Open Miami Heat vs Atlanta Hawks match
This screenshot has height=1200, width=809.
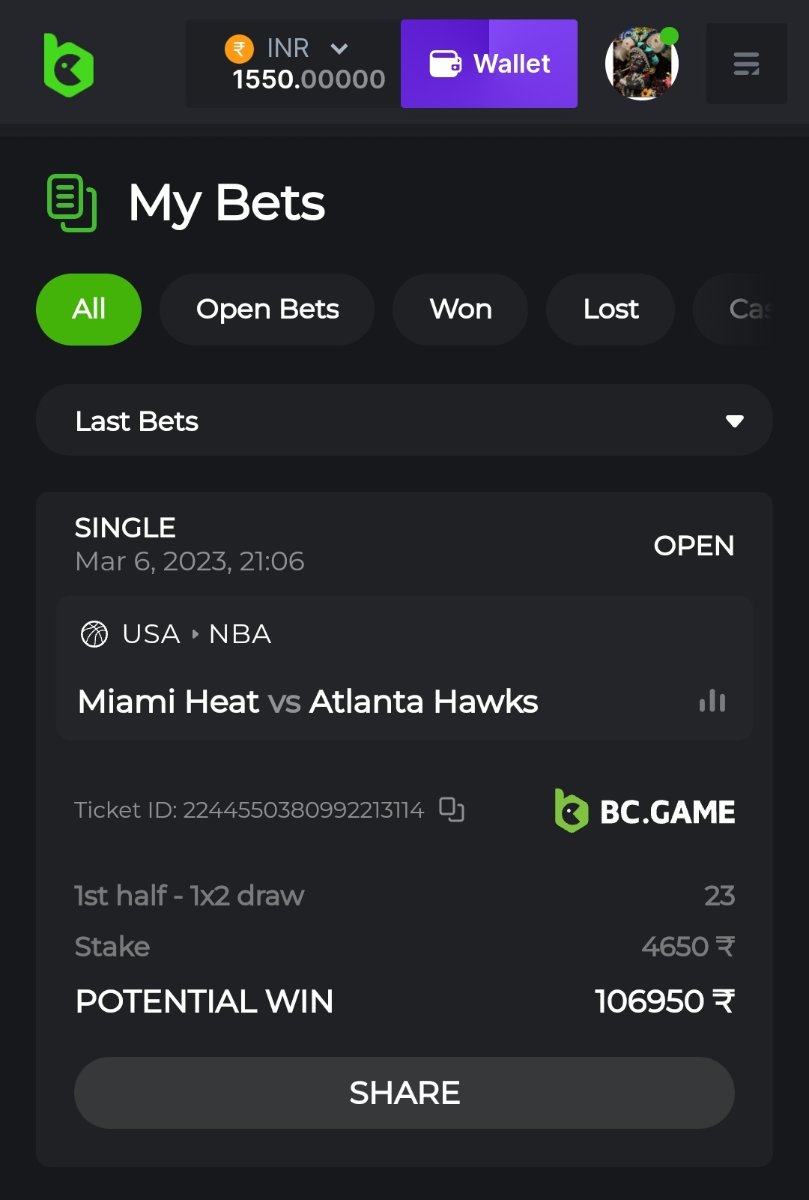(x=308, y=701)
